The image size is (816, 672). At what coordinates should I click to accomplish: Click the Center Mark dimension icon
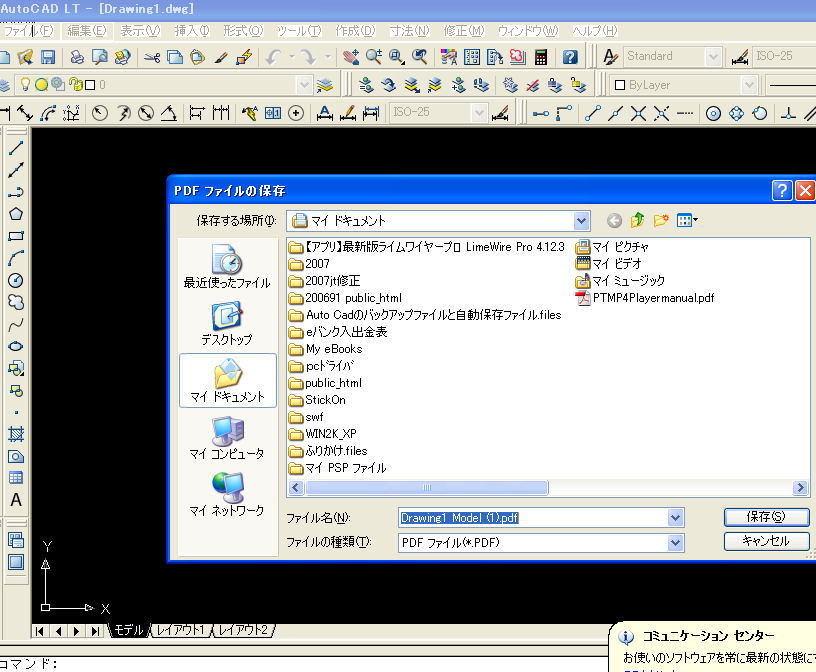(x=296, y=113)
